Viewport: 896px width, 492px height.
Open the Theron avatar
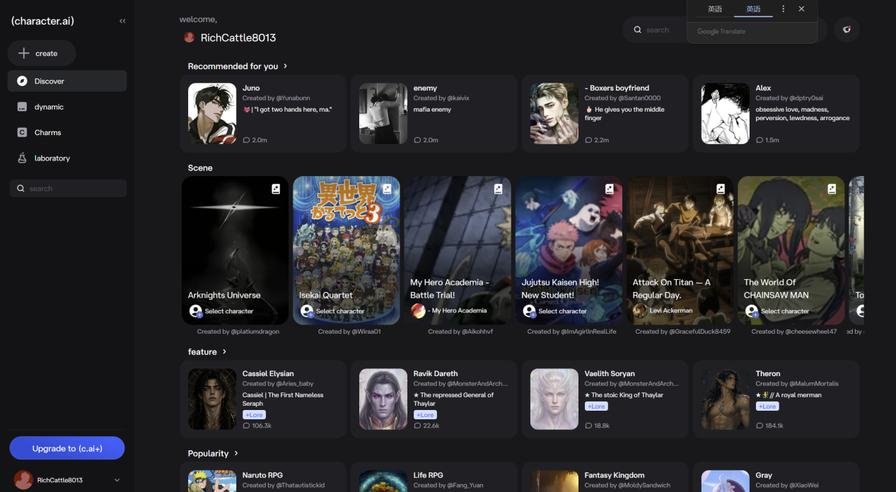coord(725,399)
